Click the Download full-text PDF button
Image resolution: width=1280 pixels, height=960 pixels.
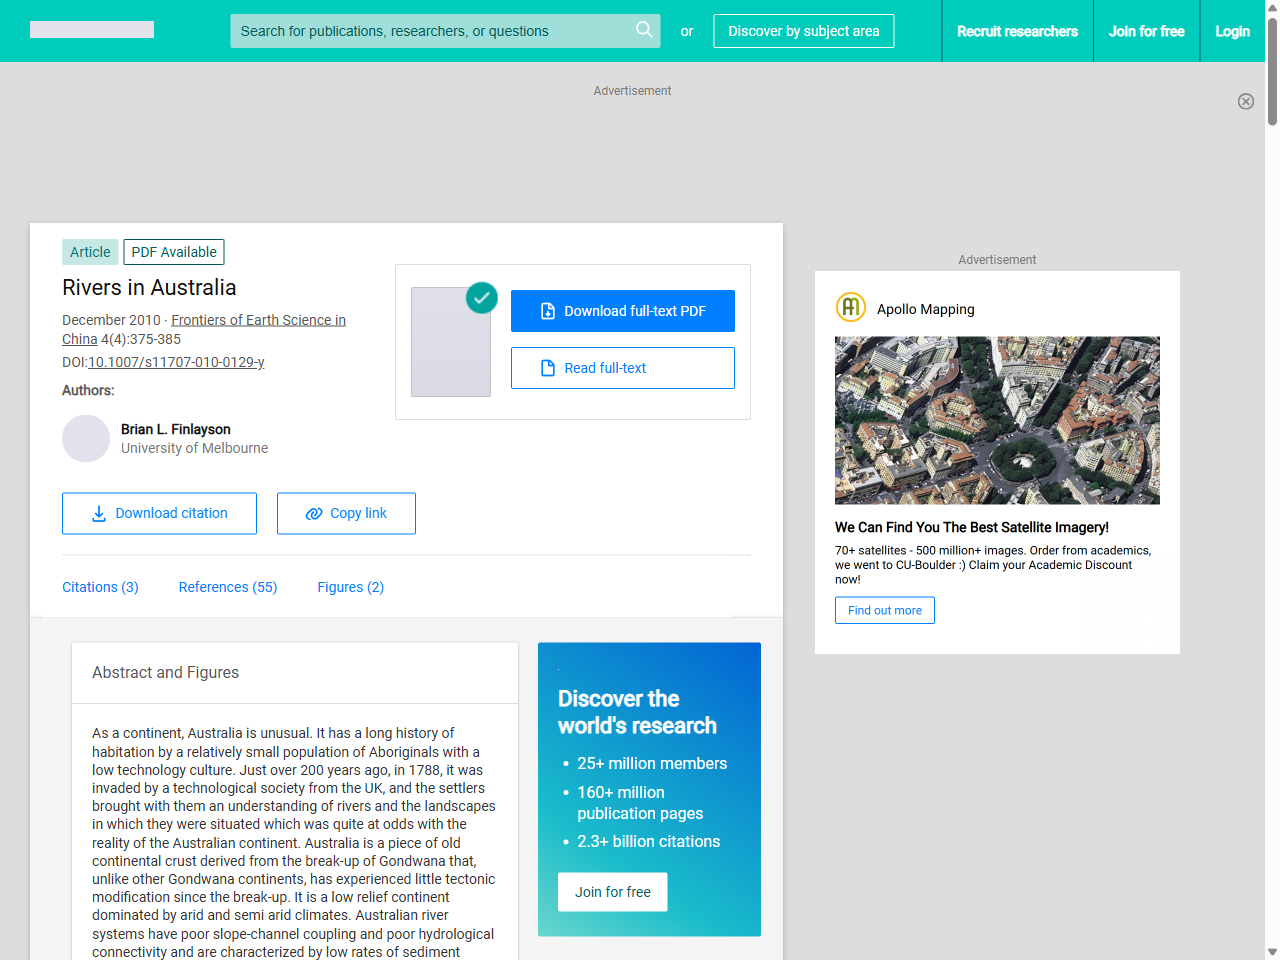(x=622, y=310)
